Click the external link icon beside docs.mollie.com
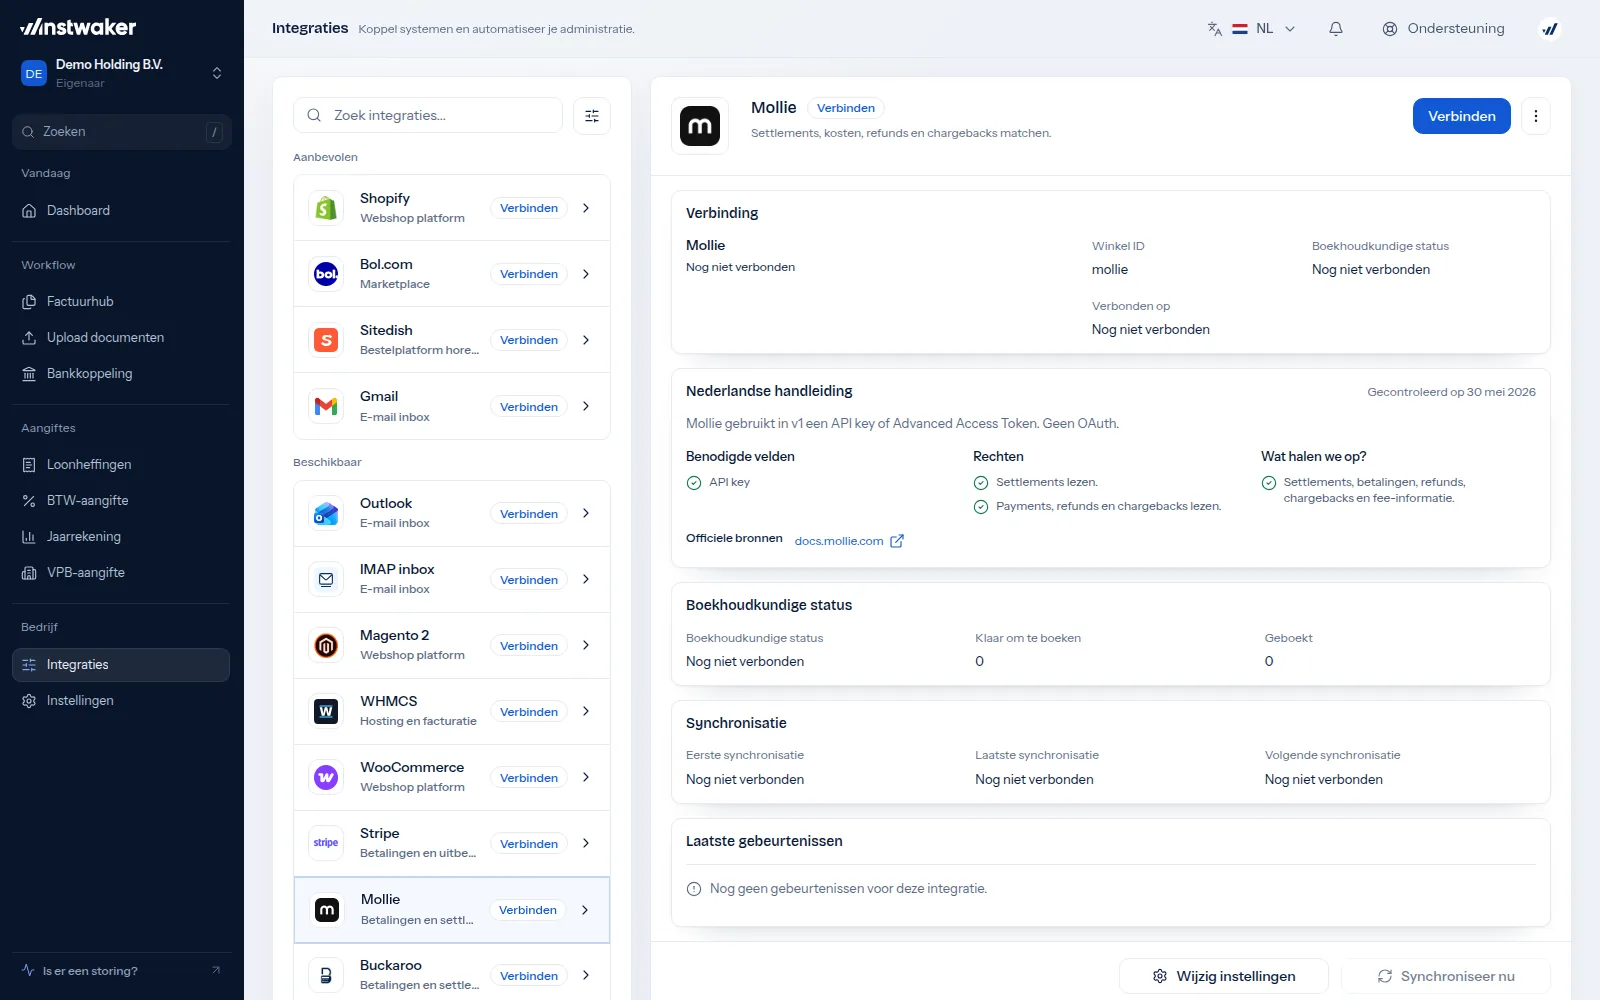This screenshot has width=1600, height=1000. pos(897,541)
